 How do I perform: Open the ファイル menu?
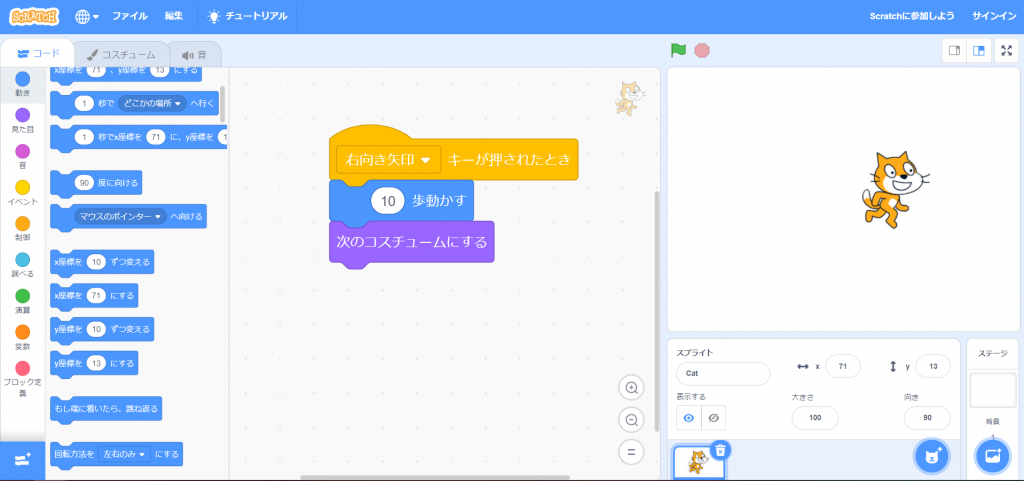click(129, 16)
